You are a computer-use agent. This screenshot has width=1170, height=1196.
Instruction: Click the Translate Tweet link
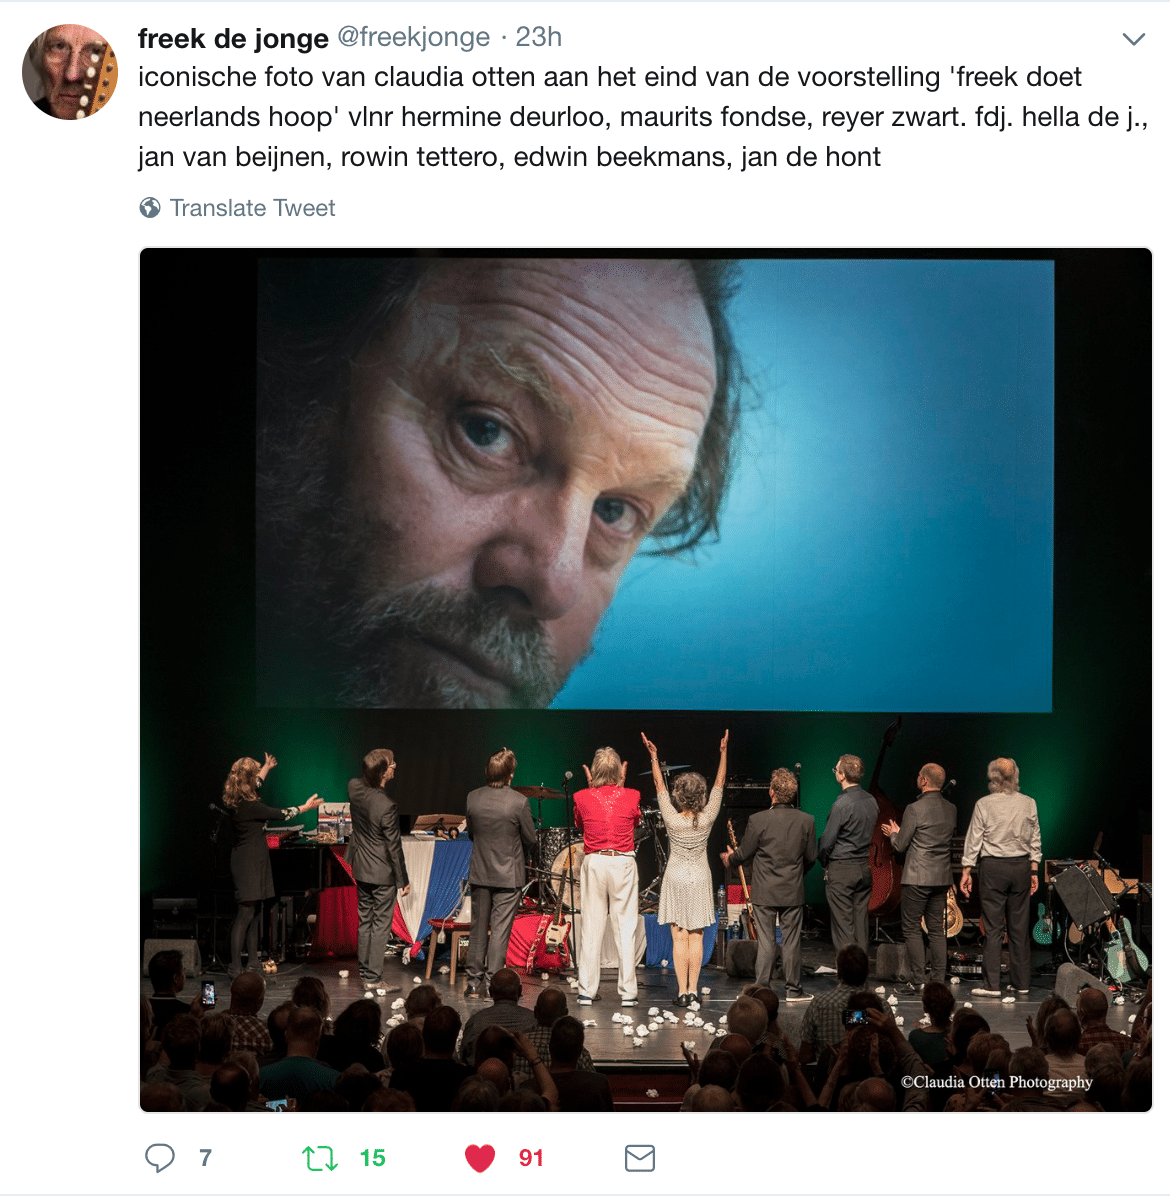252,207
